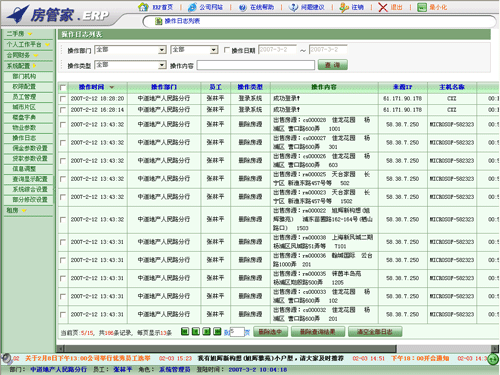Expand the second department dropdown

pyautogui.click(x=194, y=50)
